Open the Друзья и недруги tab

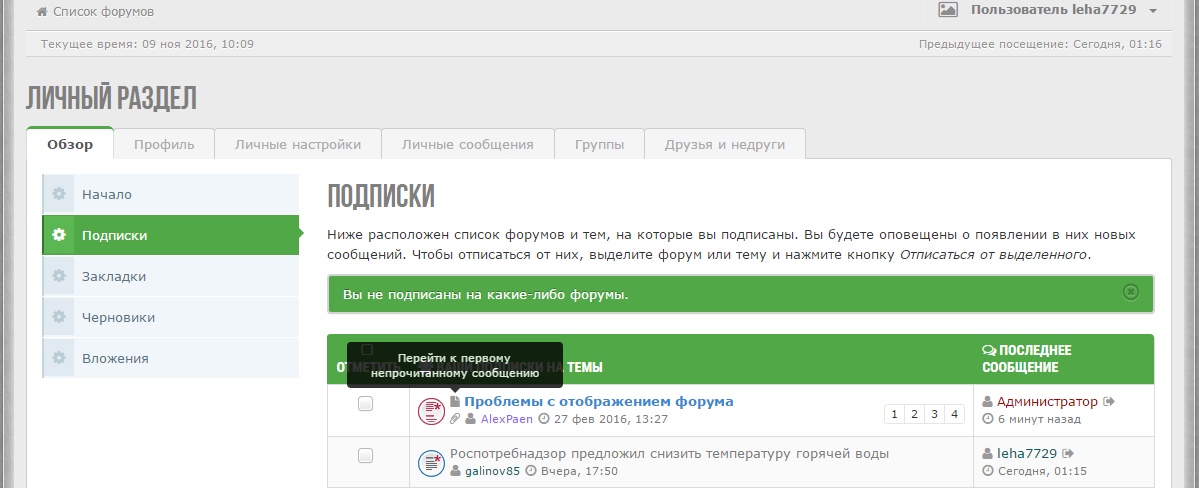tap(724, 144)
